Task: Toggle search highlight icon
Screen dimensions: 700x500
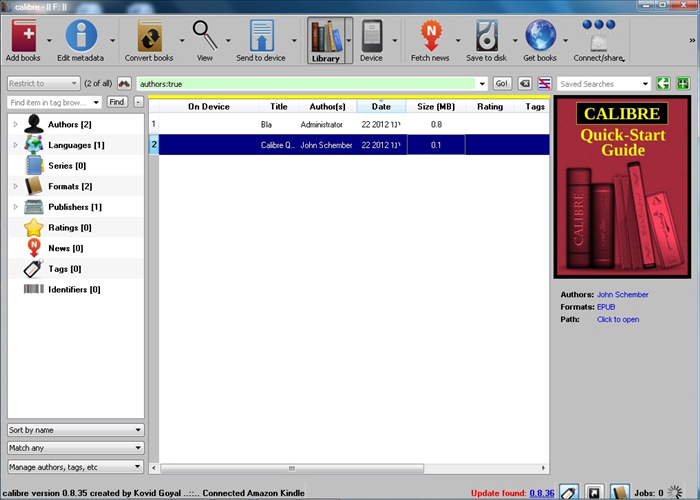Action: tap(544, 83)
